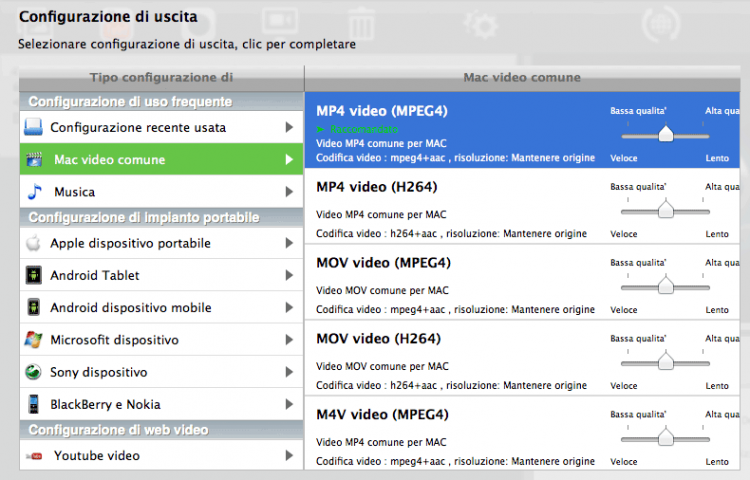Click quality slider handle for MP4 H264
The width and height of the screenshot is (750, 480).
(x=665, y=209)
